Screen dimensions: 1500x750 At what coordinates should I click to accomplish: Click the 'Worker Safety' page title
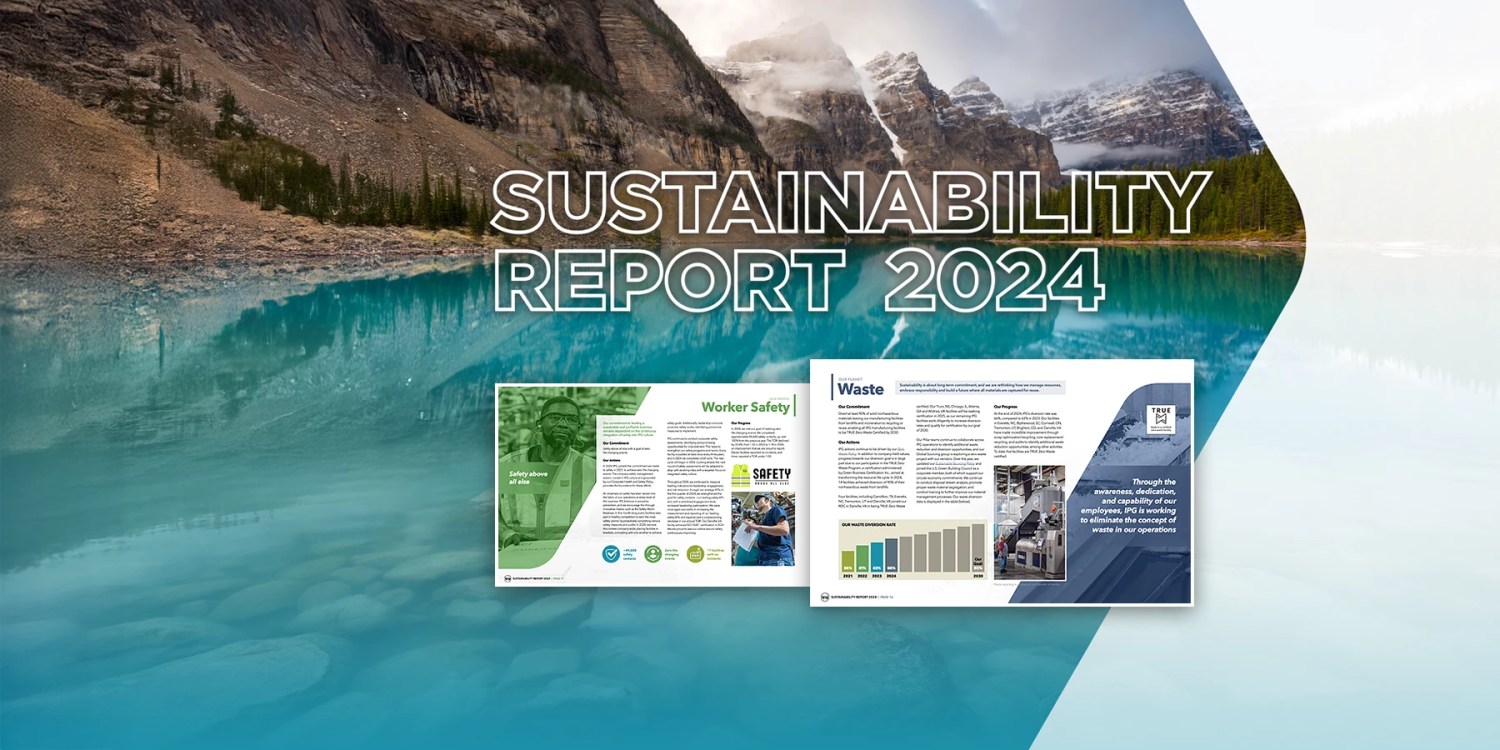pyautogui.click(x=745, y=407)
